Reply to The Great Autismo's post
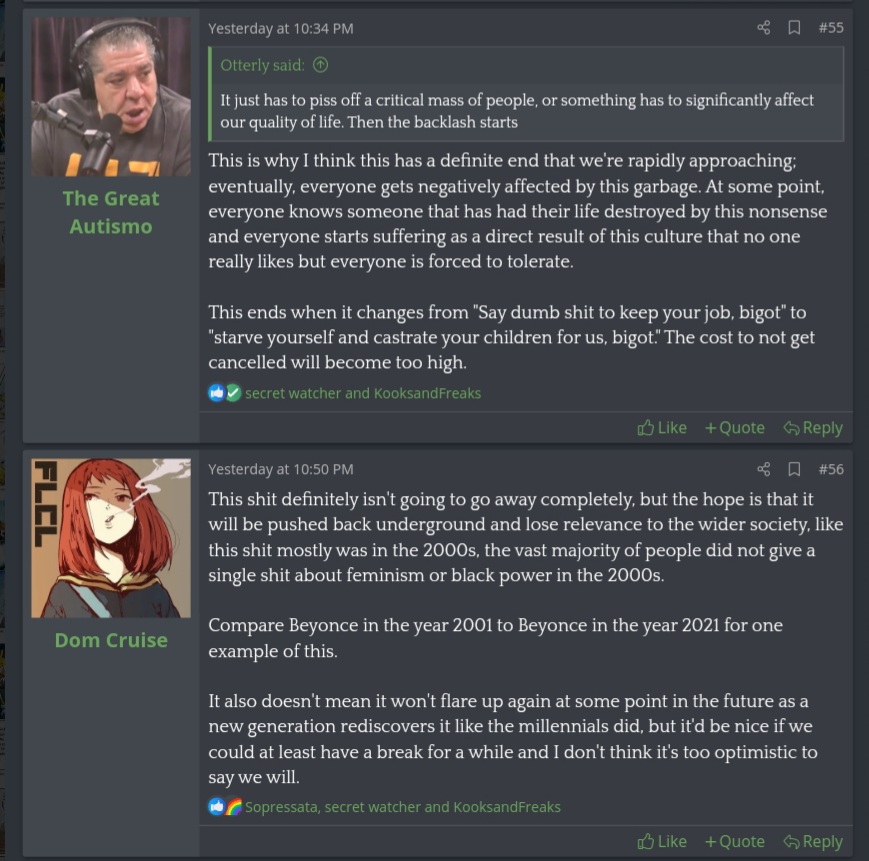 (x=812, y=427)
